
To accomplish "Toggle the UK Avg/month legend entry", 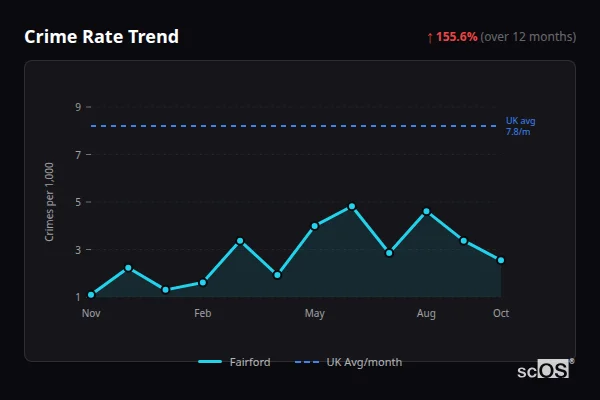I will pos(348,362).
